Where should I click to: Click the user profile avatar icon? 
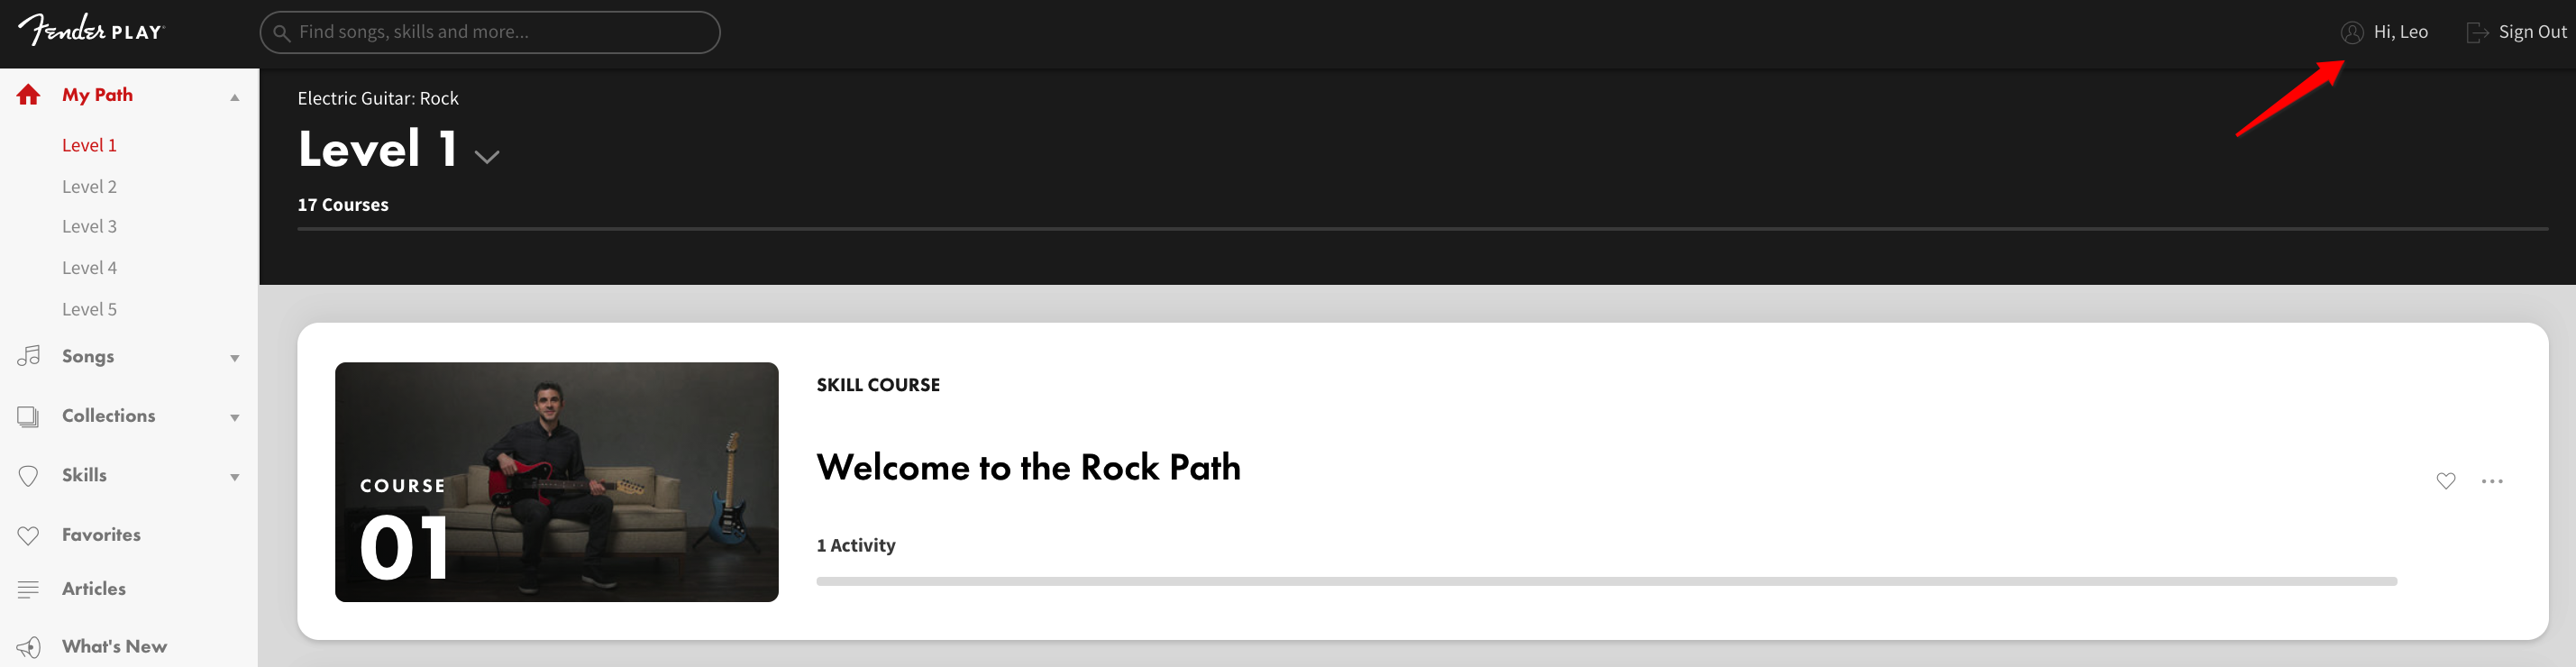coord(2352,32)
